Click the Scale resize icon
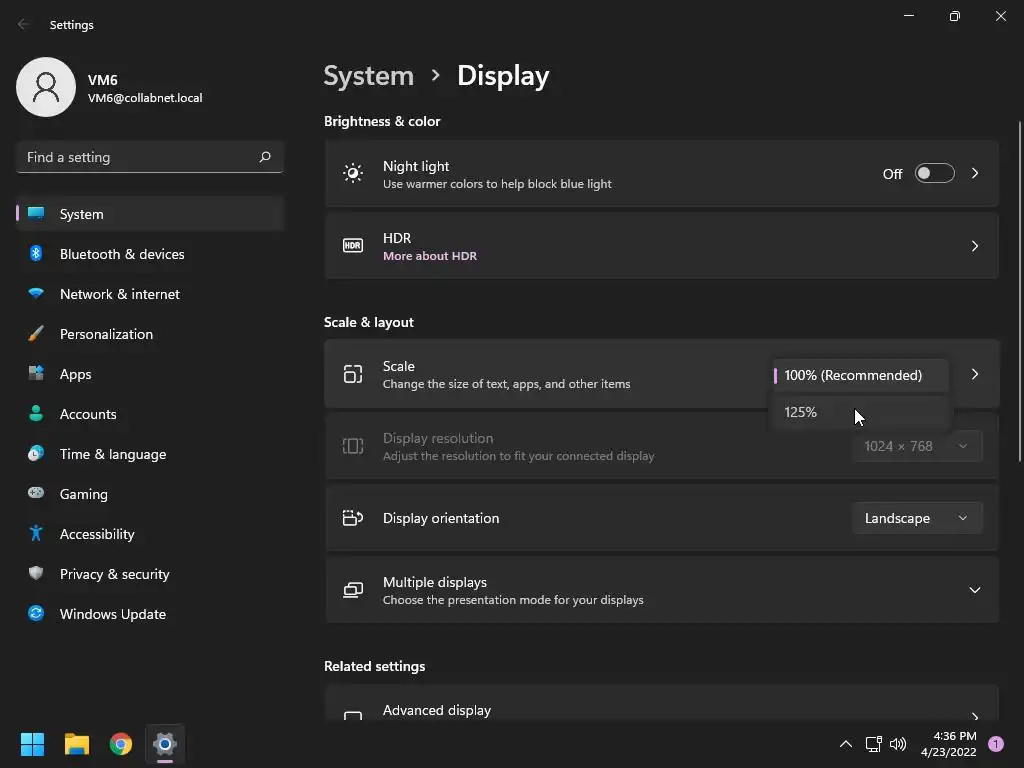The height and width of the screenshot is (768, 1024). click(353, 374)
